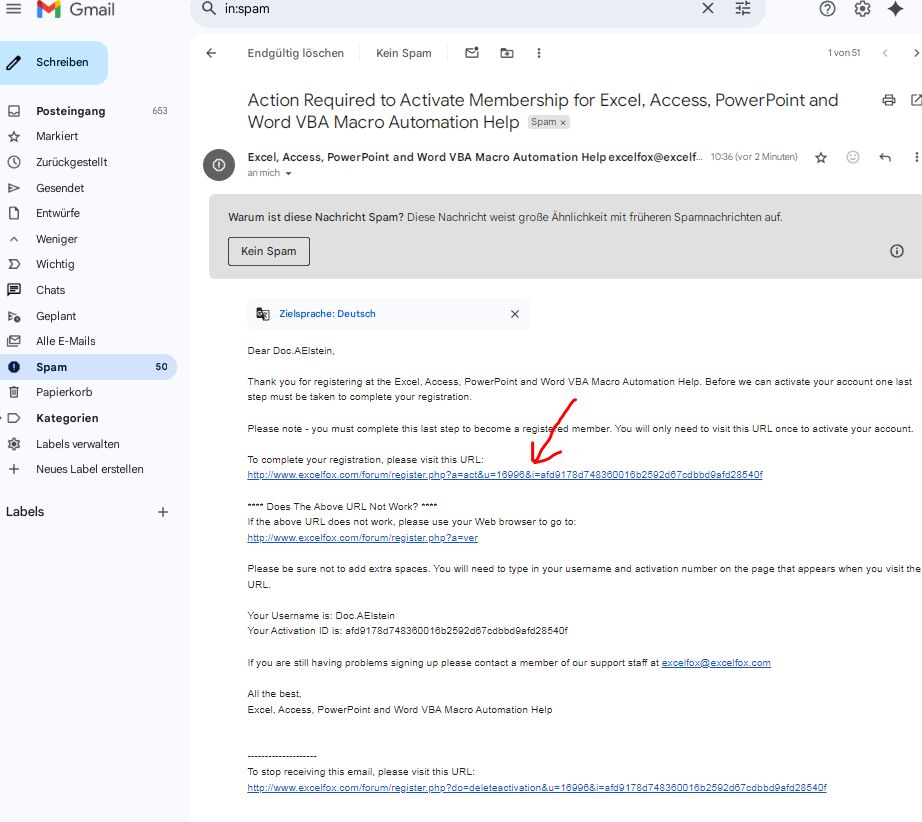Click the sender's spam avatar icon

219,165
